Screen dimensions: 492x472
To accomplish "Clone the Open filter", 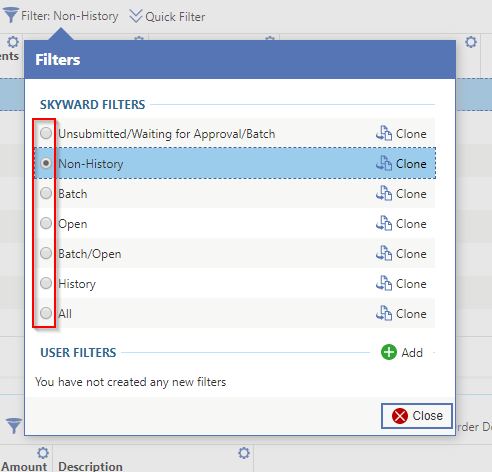I will [x=401, y=224].
